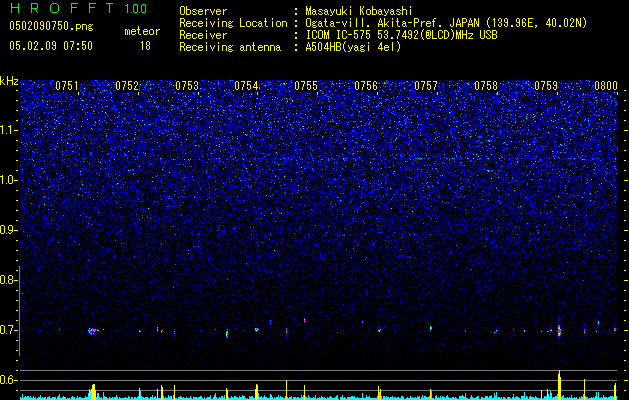Select the ICOM IC-575 receiver value
The height and width of the screenshot is (400, 629).
point(401,35)
